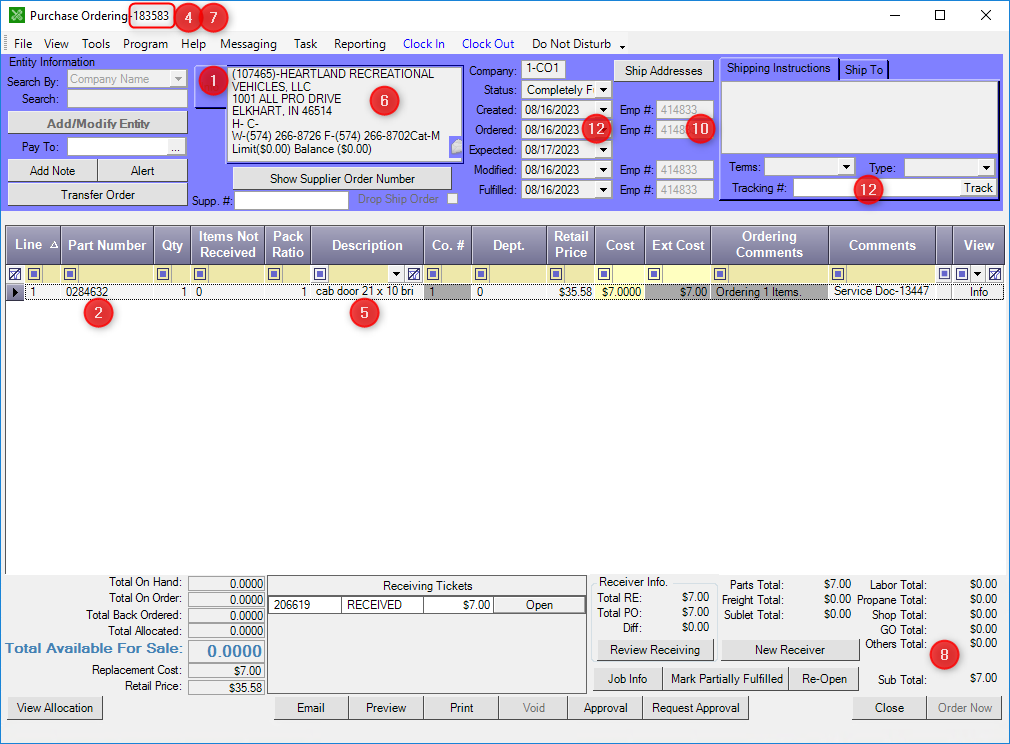Open the Part Number column filter icon

pyautogui.click(x=70, y=274)
